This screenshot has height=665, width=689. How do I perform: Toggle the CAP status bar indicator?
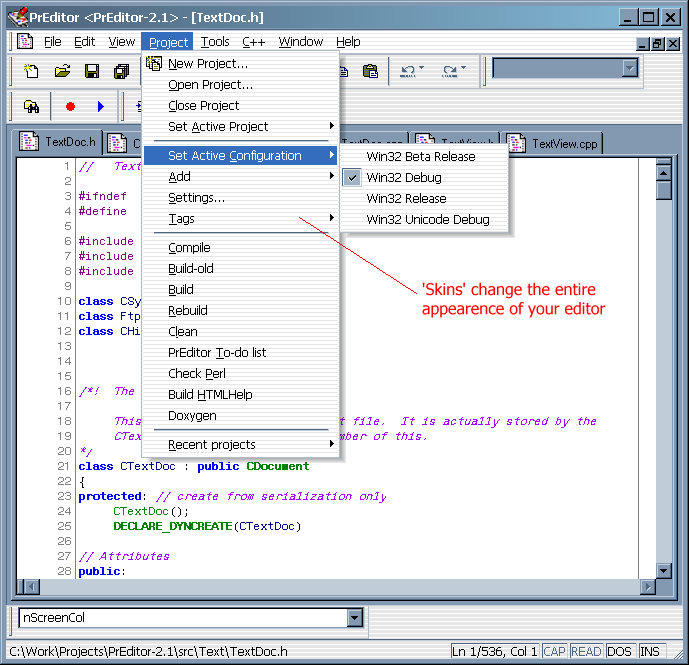coord(555,651)
